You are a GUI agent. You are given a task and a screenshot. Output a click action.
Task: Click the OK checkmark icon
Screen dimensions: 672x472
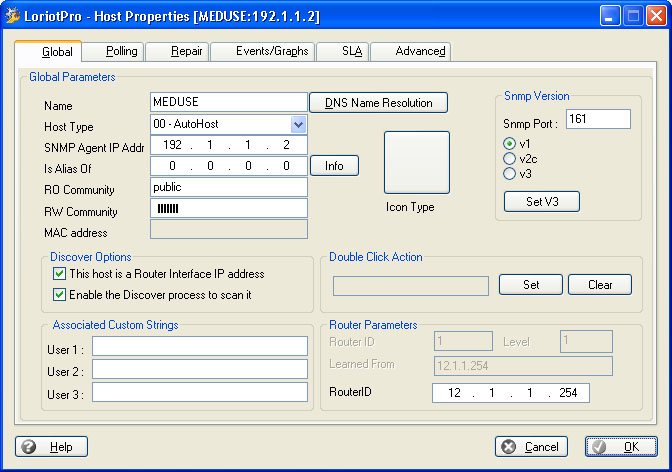tap(599, 447)
